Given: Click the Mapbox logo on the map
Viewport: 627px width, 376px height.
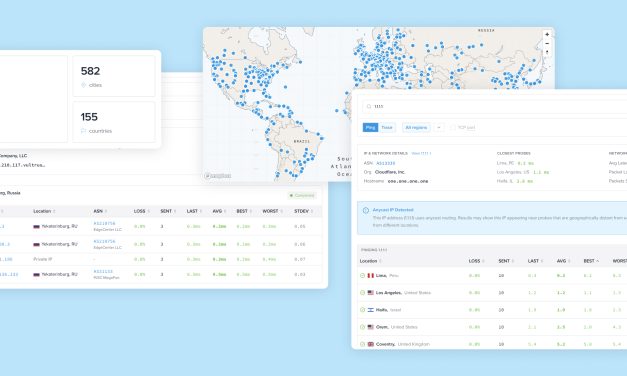Looking at the screenshot, I should 218,176.
